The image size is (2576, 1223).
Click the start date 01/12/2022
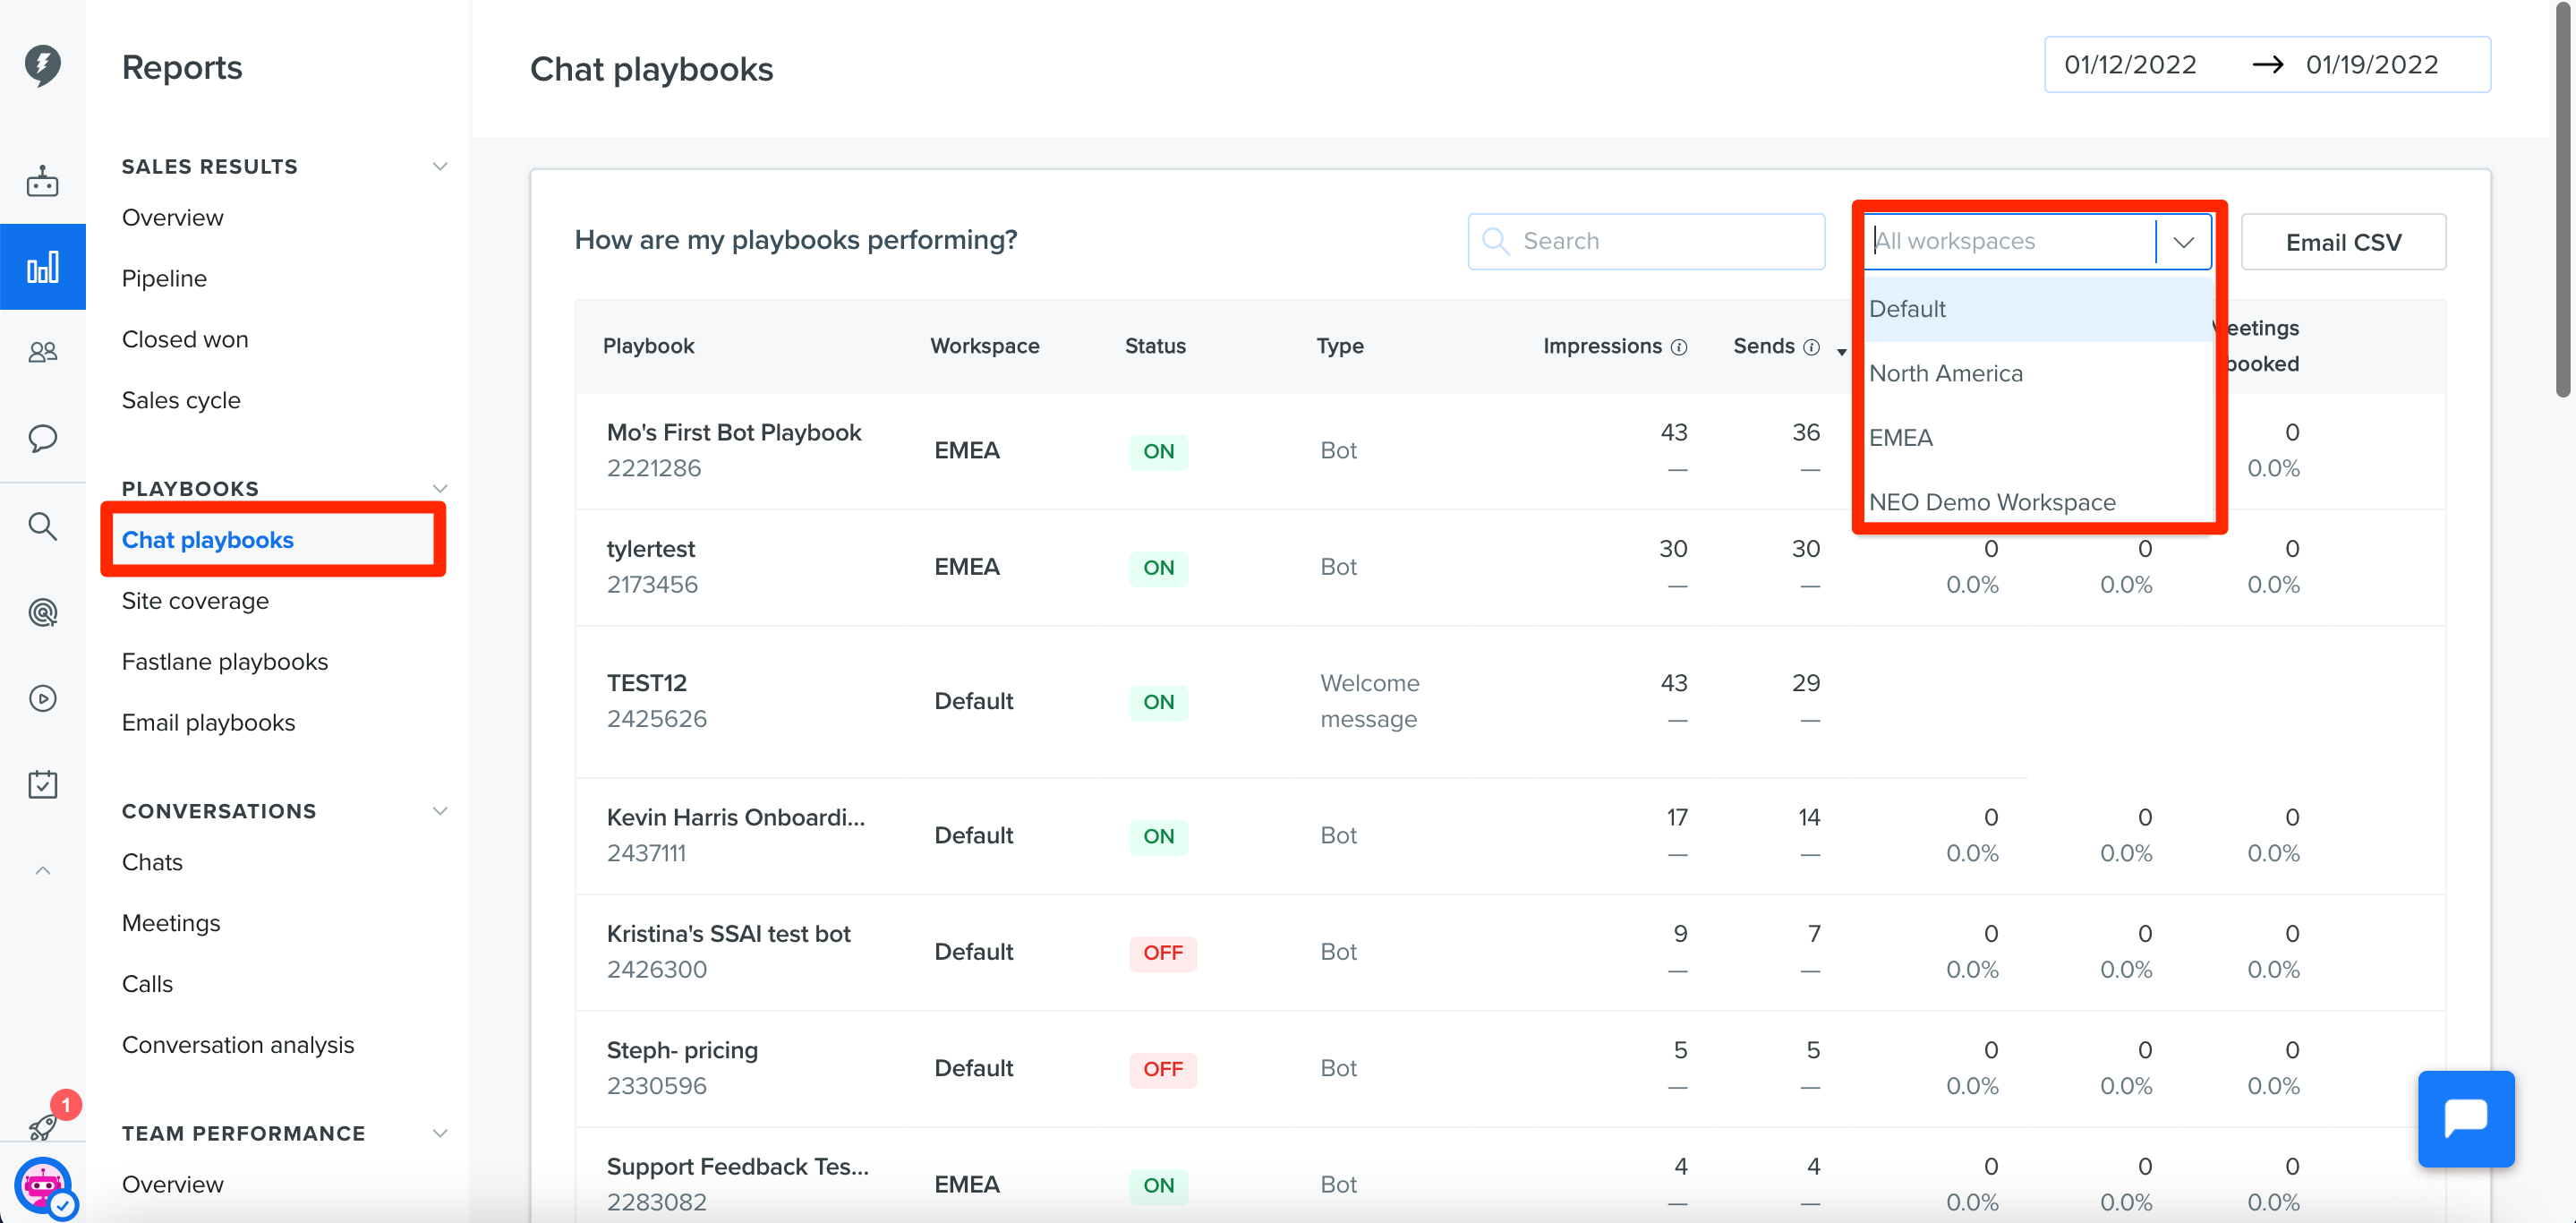[x=2130, y=65]
